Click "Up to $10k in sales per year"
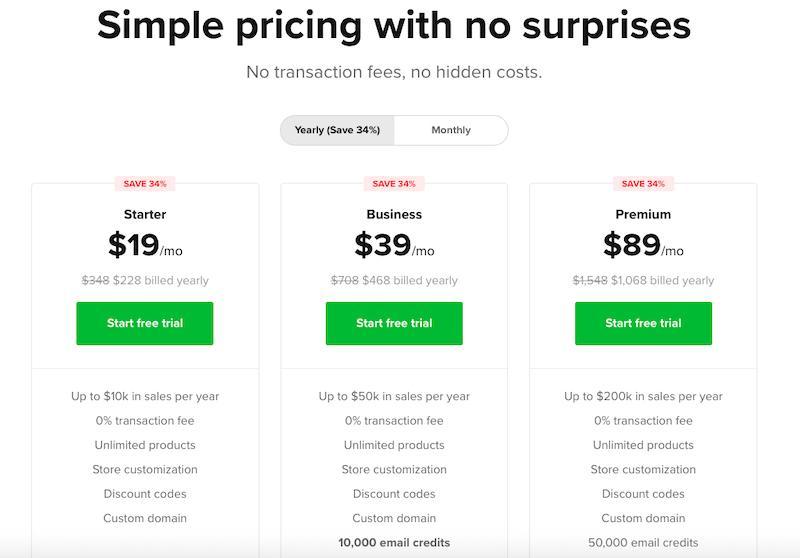 (145, 396)
